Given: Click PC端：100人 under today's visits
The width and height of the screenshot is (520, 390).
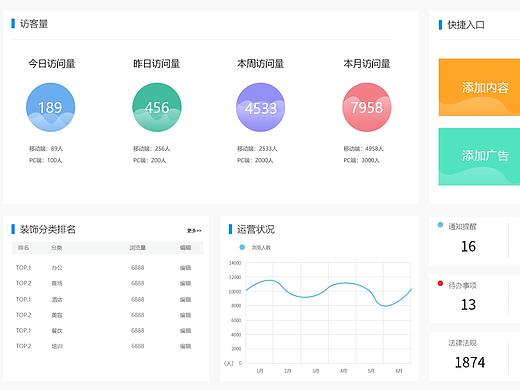Looking at the screenshot, I should (46, 160).
